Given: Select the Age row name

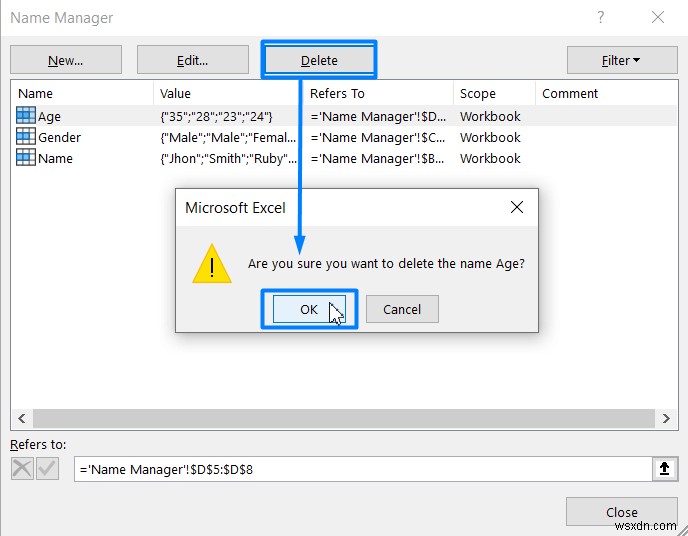Looking at the screenshot, I should [49, 117].
